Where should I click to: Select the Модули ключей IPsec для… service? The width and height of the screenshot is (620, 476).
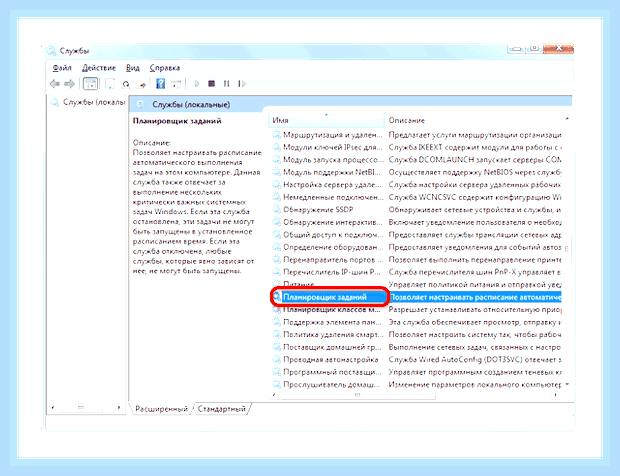(x=333, y=147)
